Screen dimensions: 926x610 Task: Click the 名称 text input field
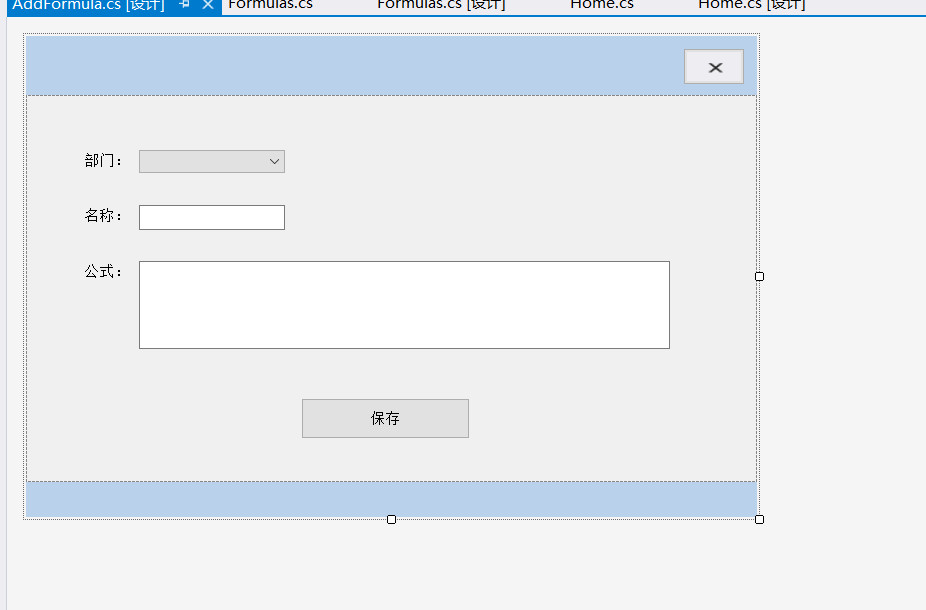pos(212,217)
